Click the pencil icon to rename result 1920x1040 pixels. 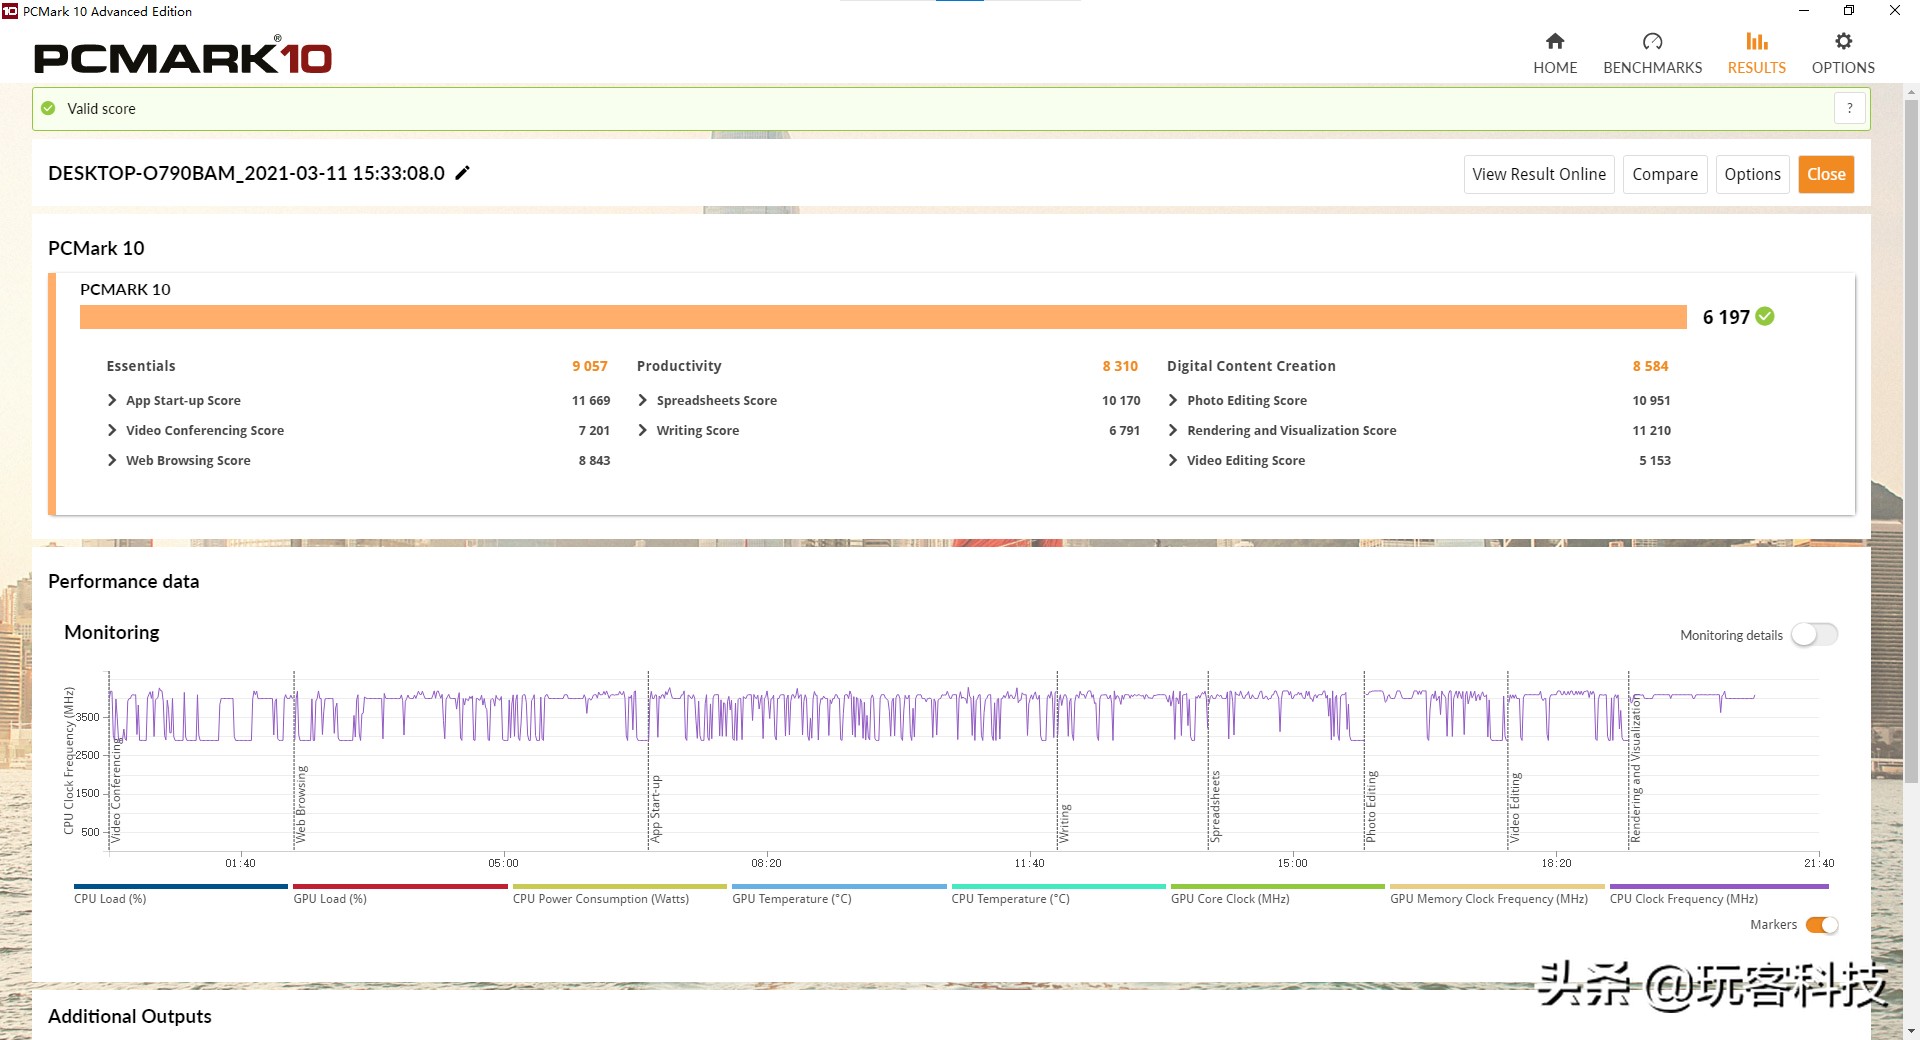(462, 173)
